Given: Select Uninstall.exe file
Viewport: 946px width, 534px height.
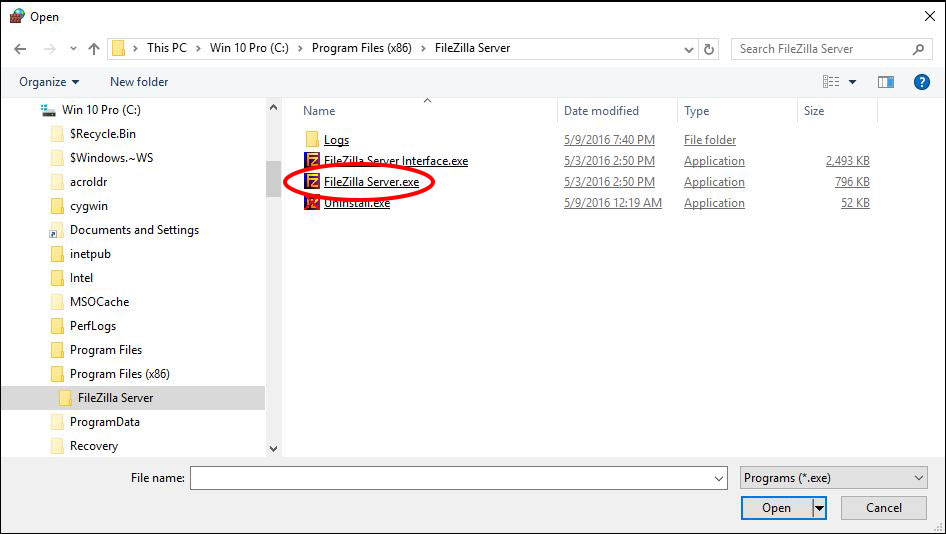Looking at the screenshot, I should [x=357, y=203].
